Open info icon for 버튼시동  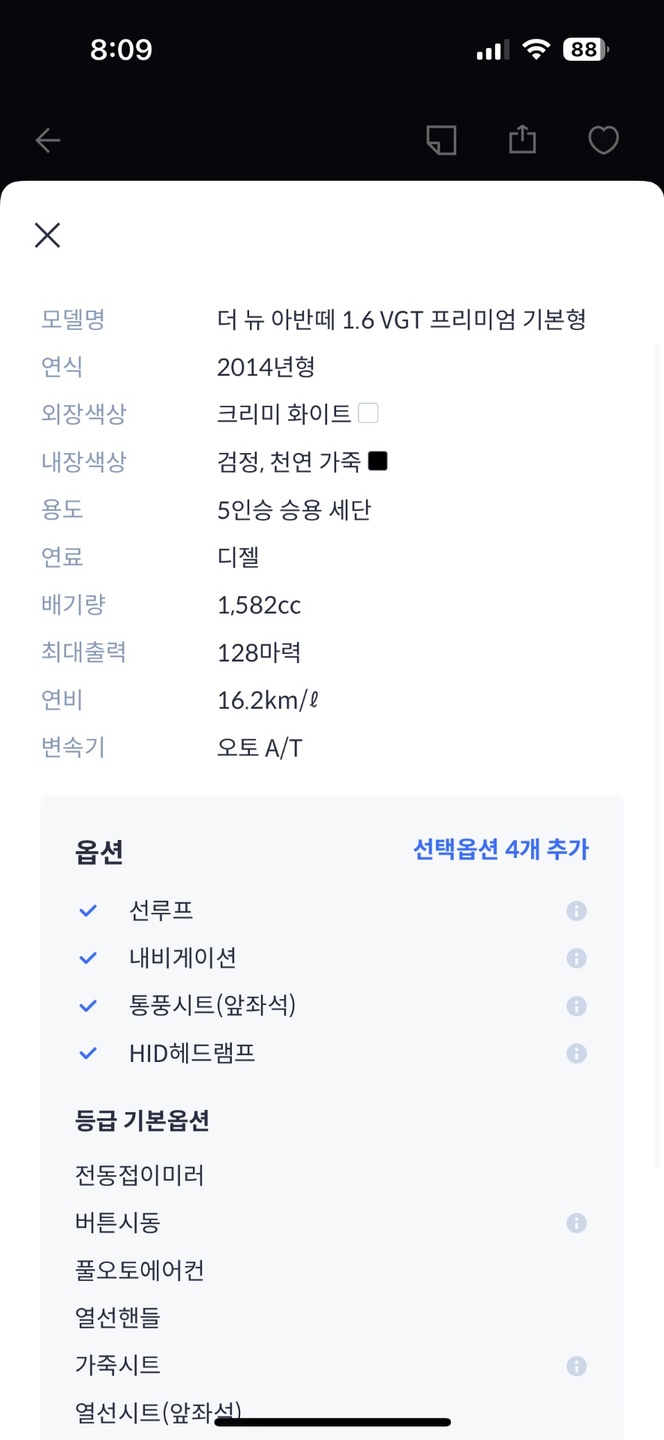click(x=576, y=1223)
